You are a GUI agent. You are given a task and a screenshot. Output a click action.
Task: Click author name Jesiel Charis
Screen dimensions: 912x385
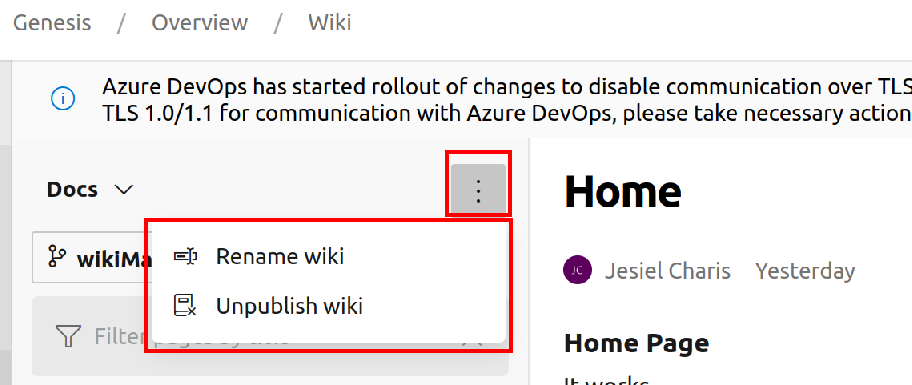tap(668, 271)
